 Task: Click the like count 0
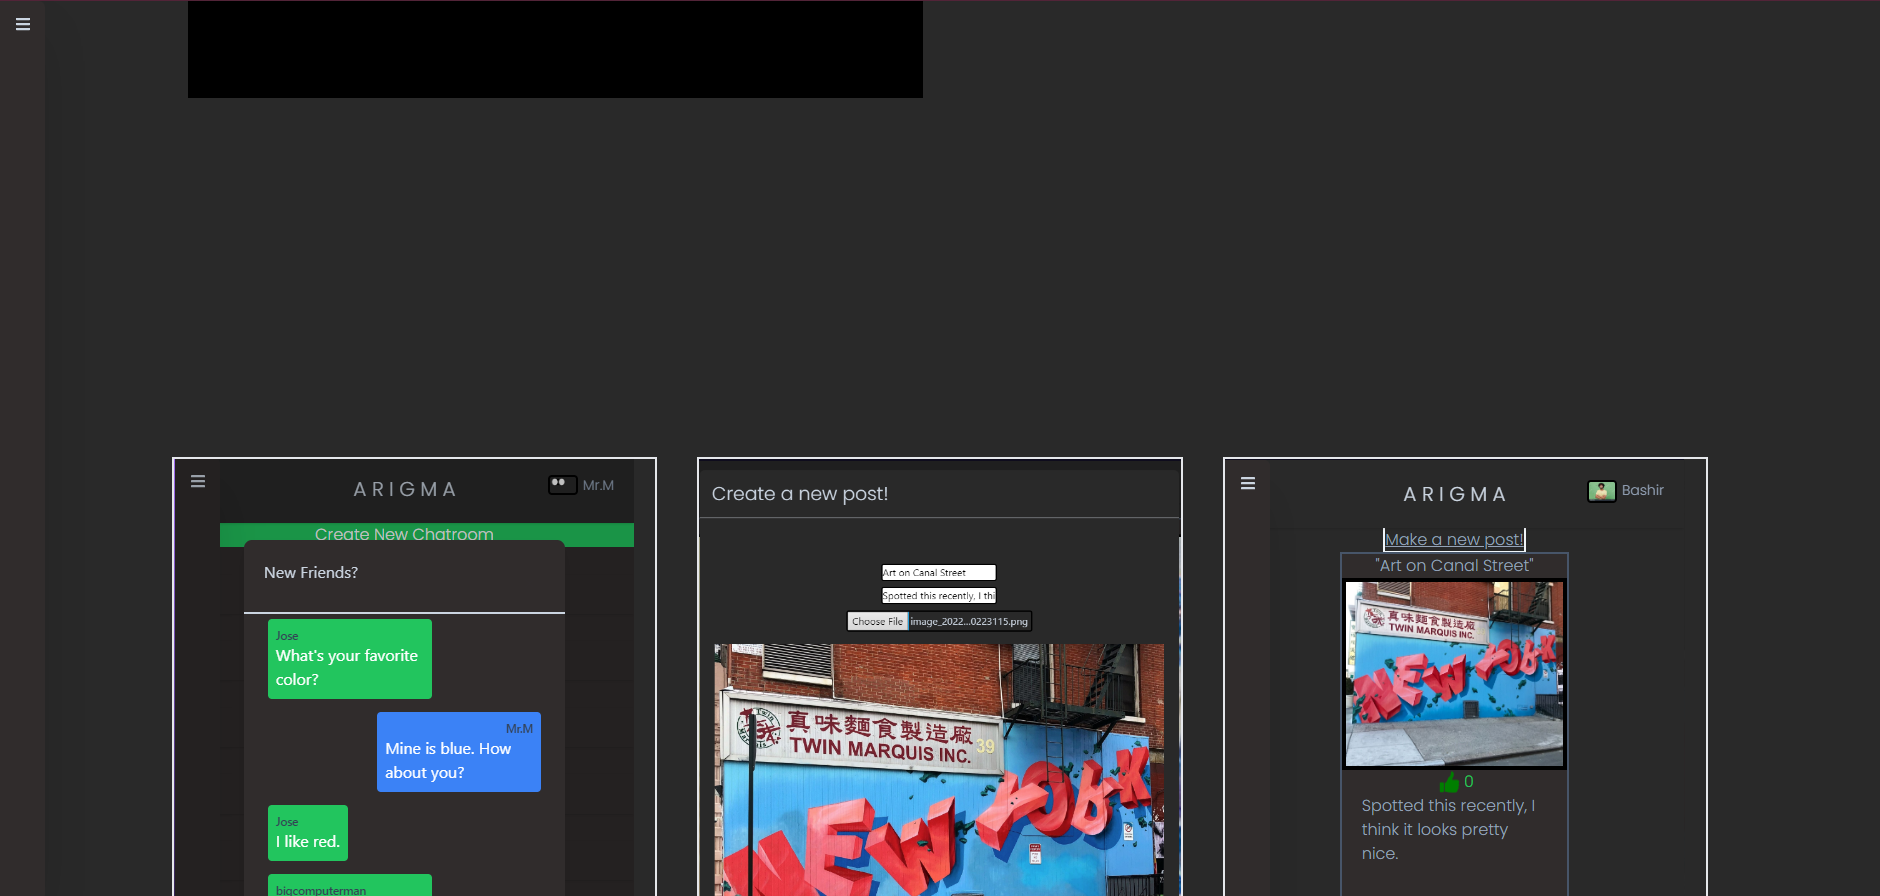coord(1469,782)
